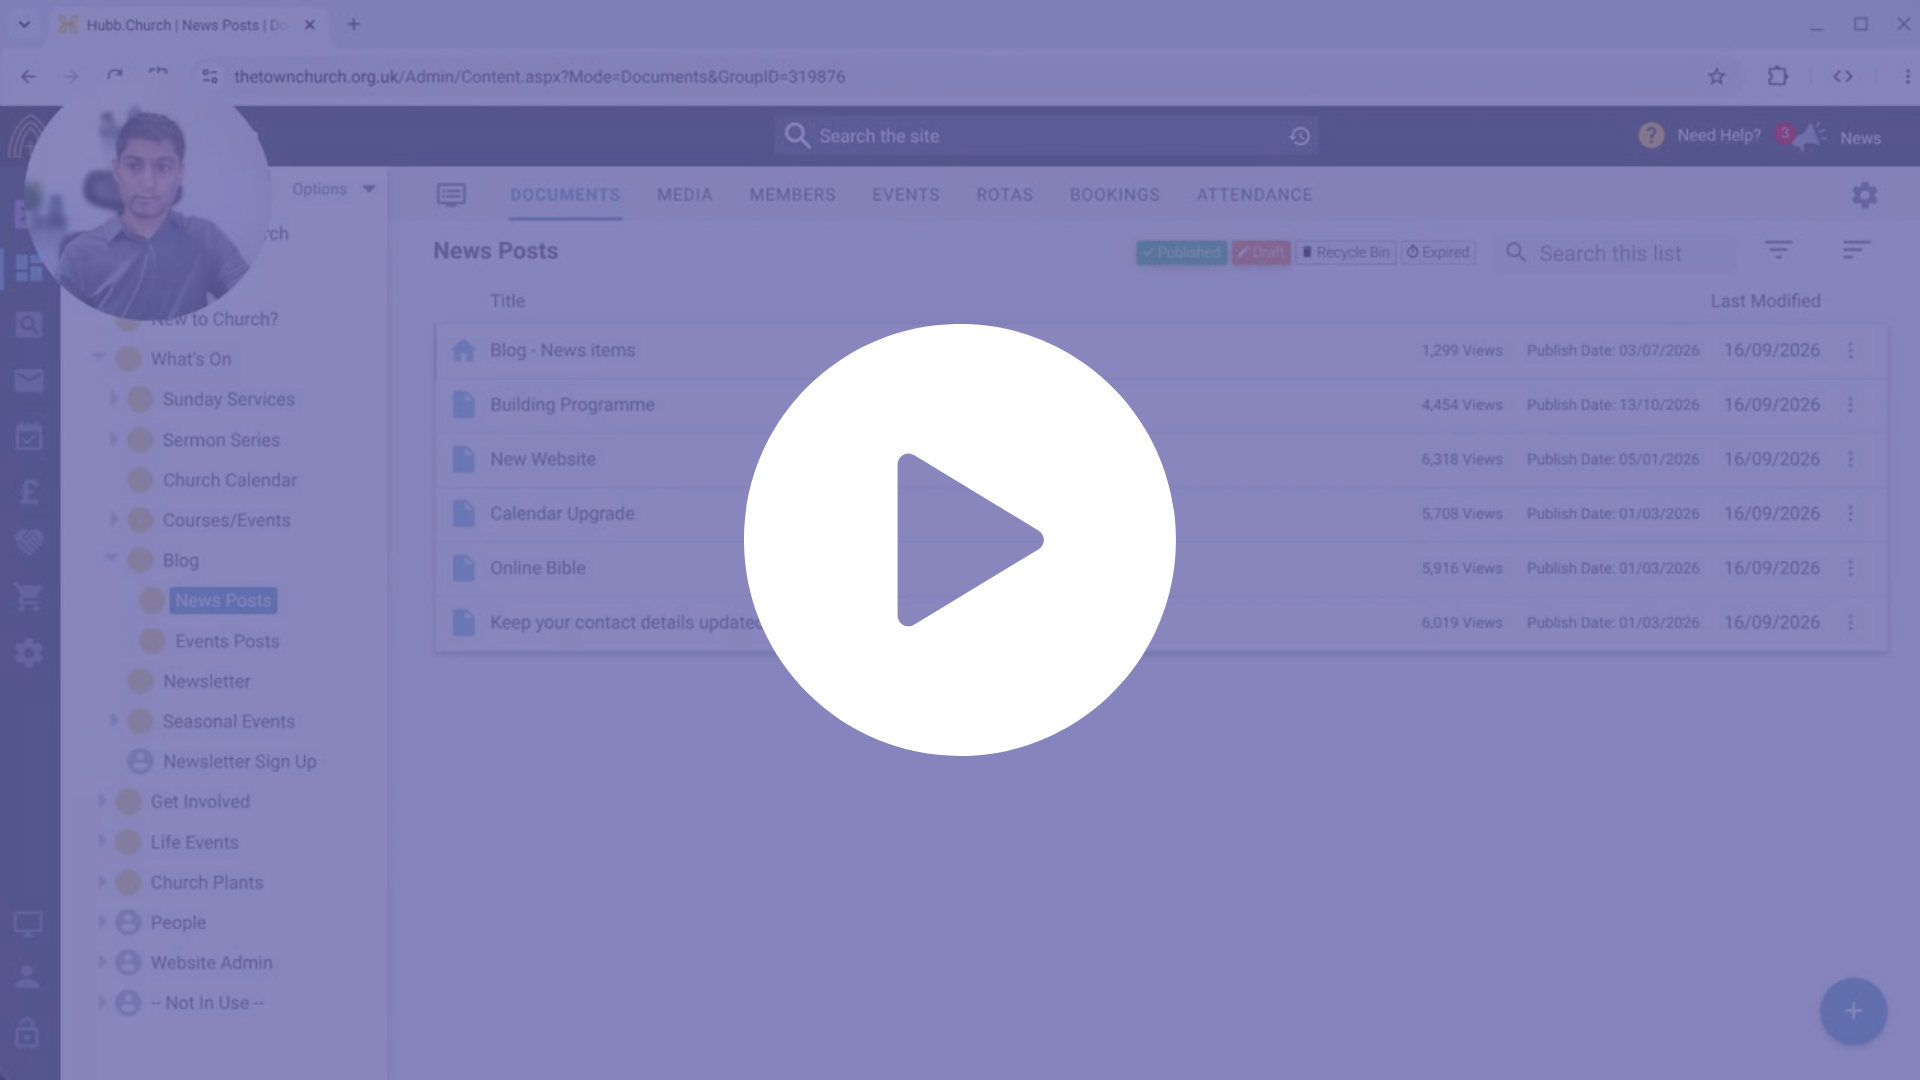Select Newsletter Sign Up in the tree
This screenshot has width=1920, height=1080.
tap(240, 761)
